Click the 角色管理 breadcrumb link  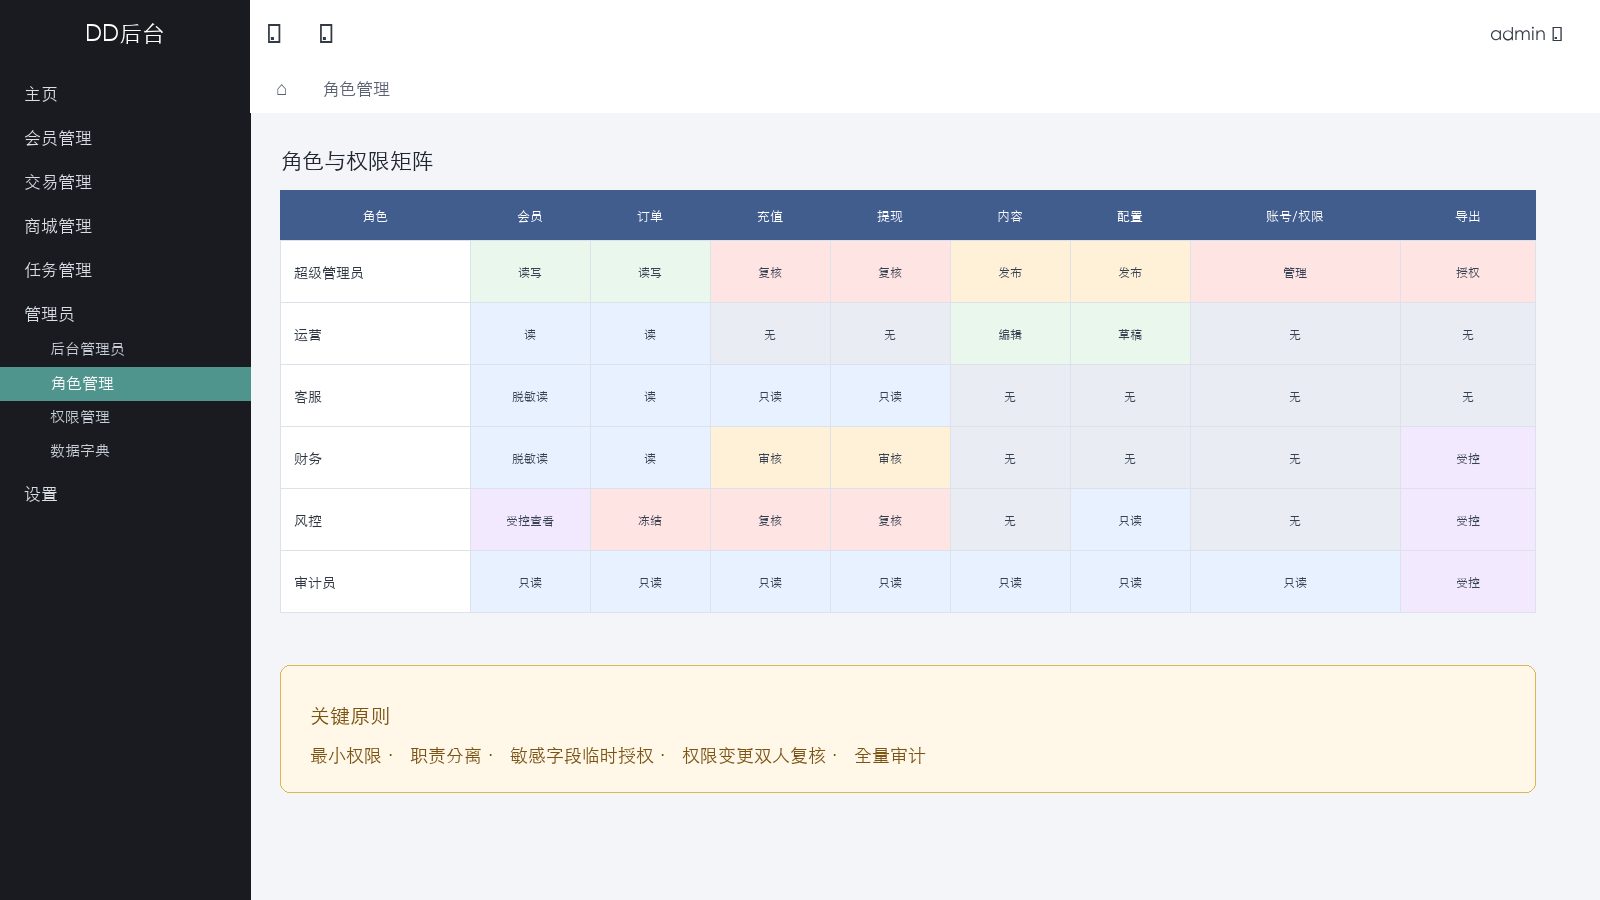point(356,89)
